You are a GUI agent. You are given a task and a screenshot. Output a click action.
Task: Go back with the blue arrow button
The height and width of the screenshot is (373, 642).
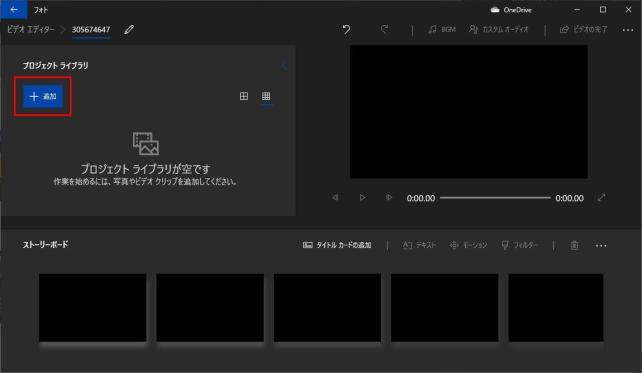14,9
